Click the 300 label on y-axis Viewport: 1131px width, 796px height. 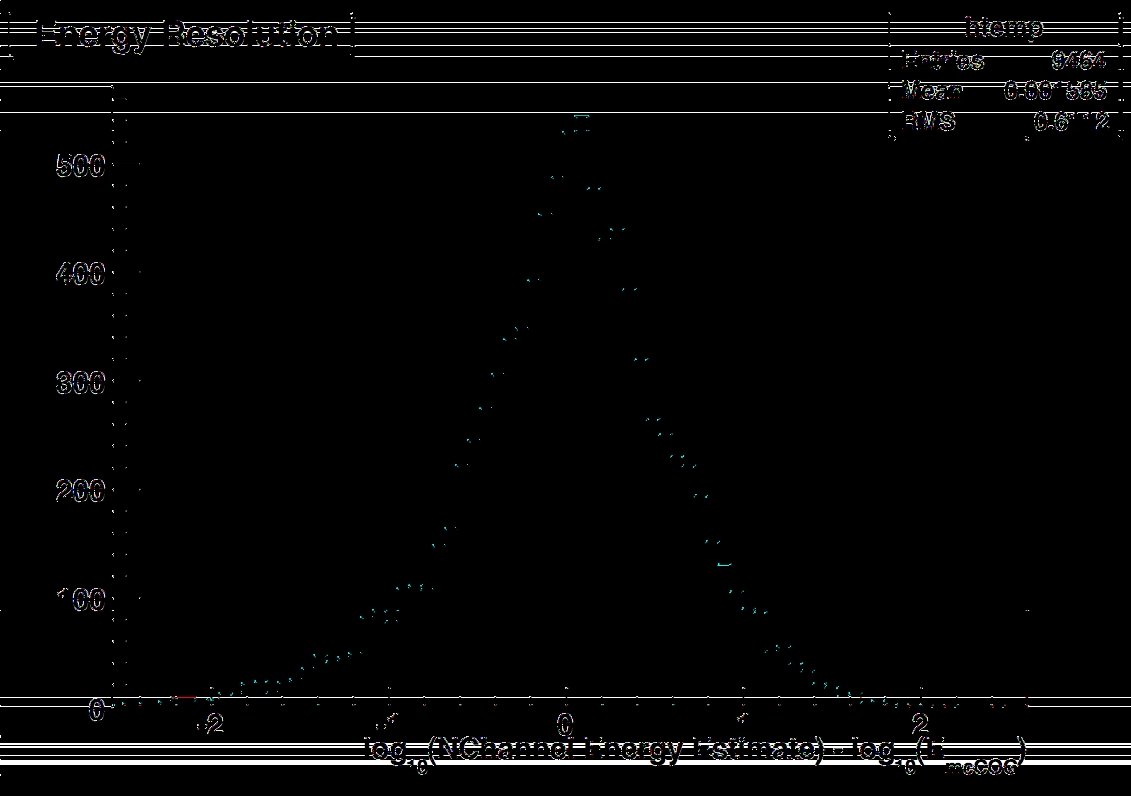coord(80,382)
